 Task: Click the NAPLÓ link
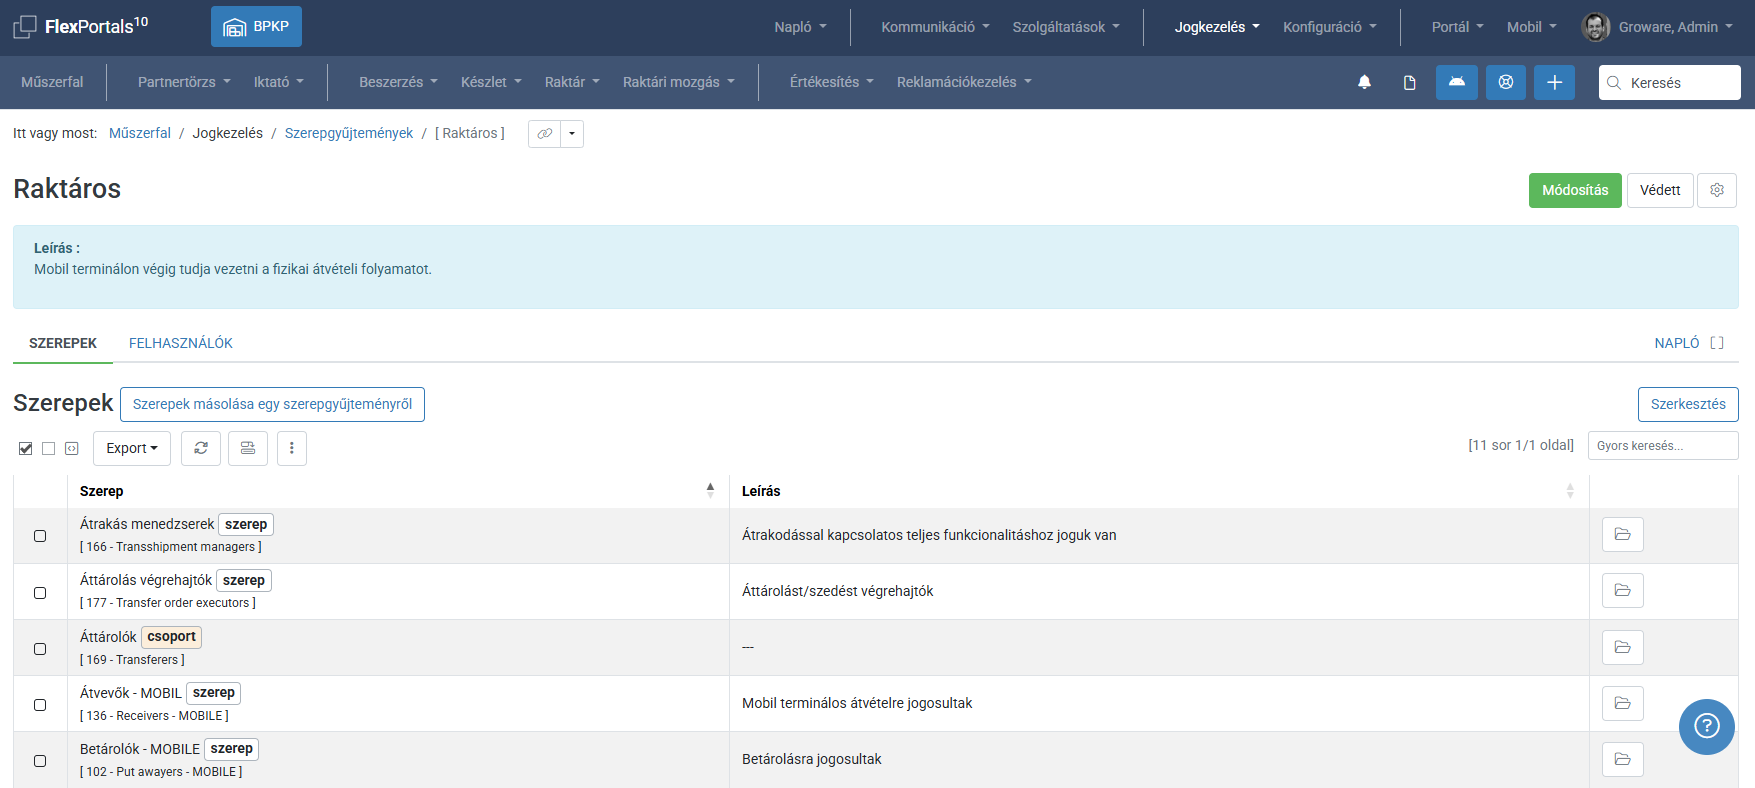(x=1677, y=343)
